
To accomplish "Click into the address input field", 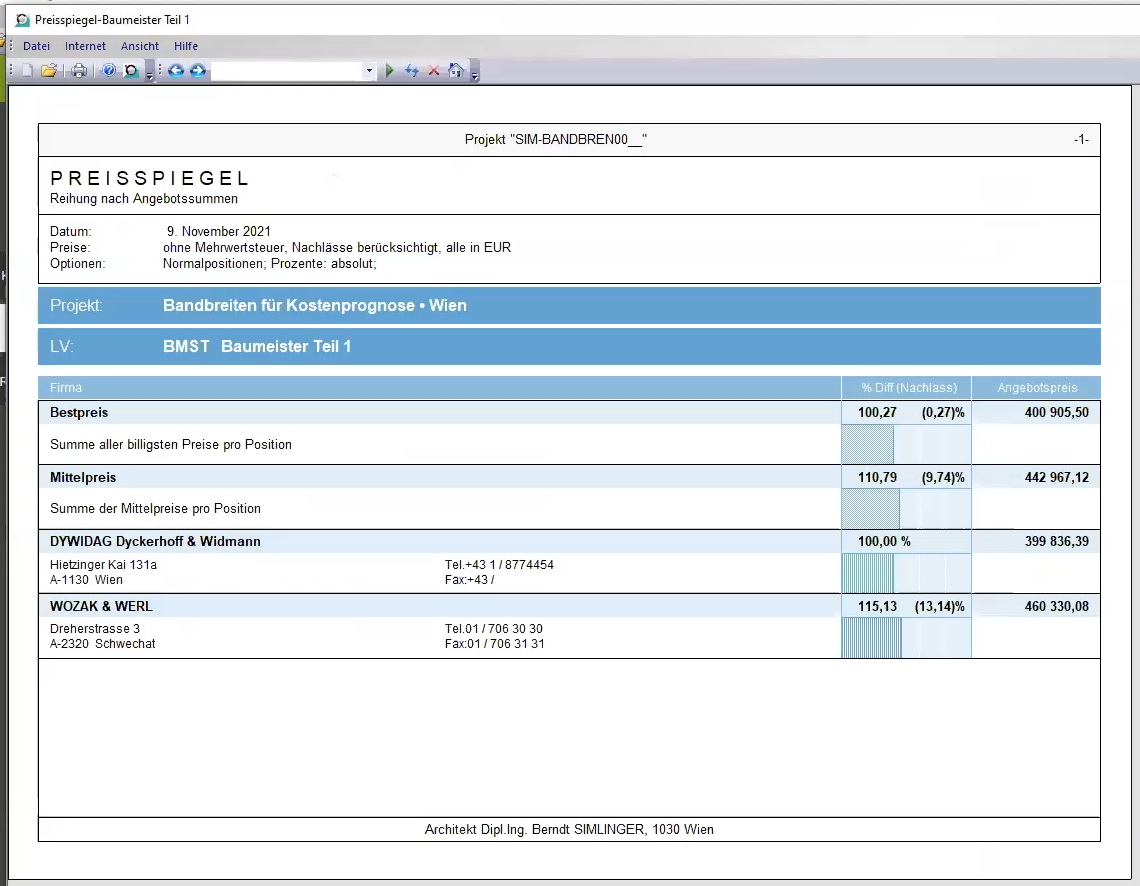I will click(x=286, y=71).
